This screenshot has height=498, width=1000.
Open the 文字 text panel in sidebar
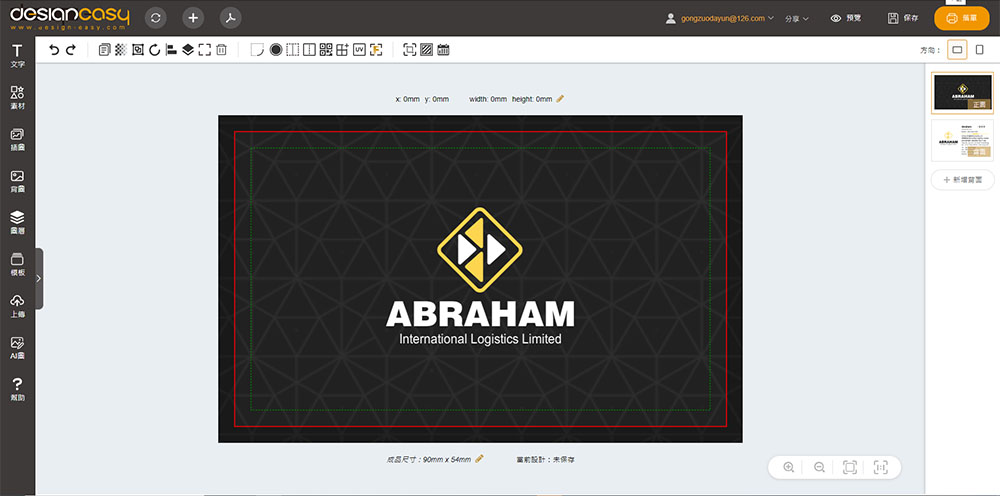pyautogui.click(x=17, y=56)
